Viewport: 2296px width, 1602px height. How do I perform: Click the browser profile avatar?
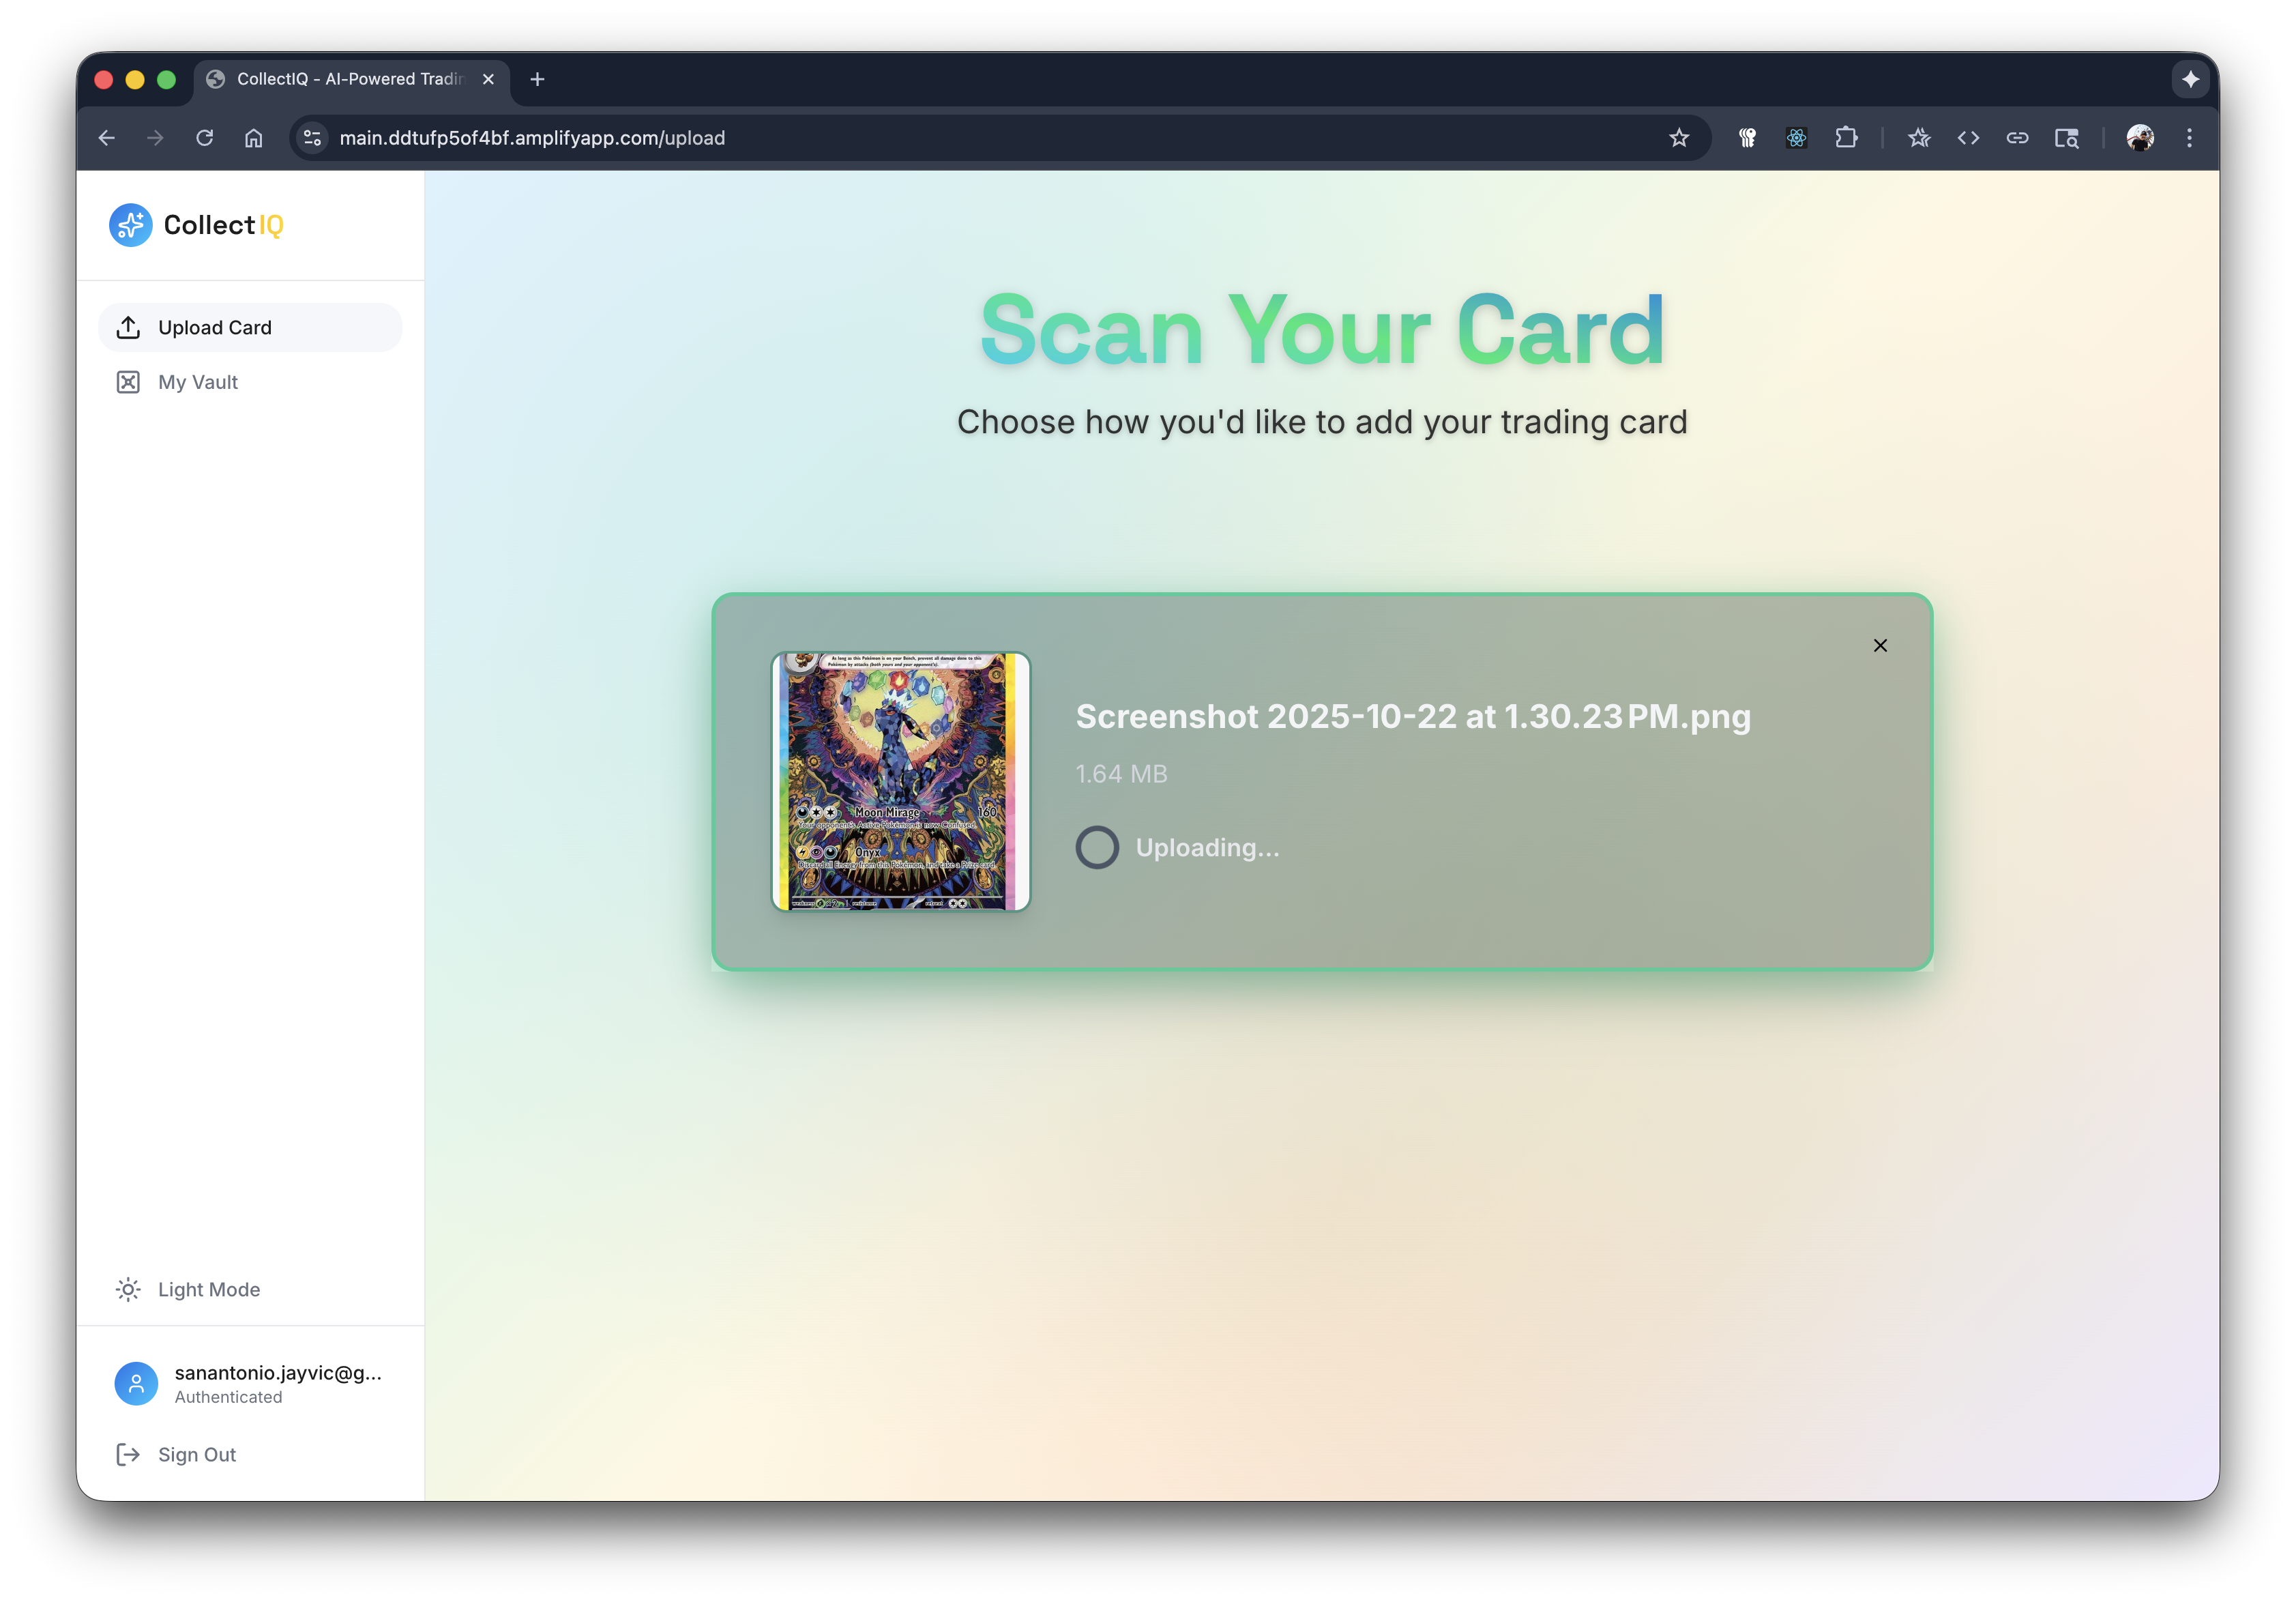2139,138
